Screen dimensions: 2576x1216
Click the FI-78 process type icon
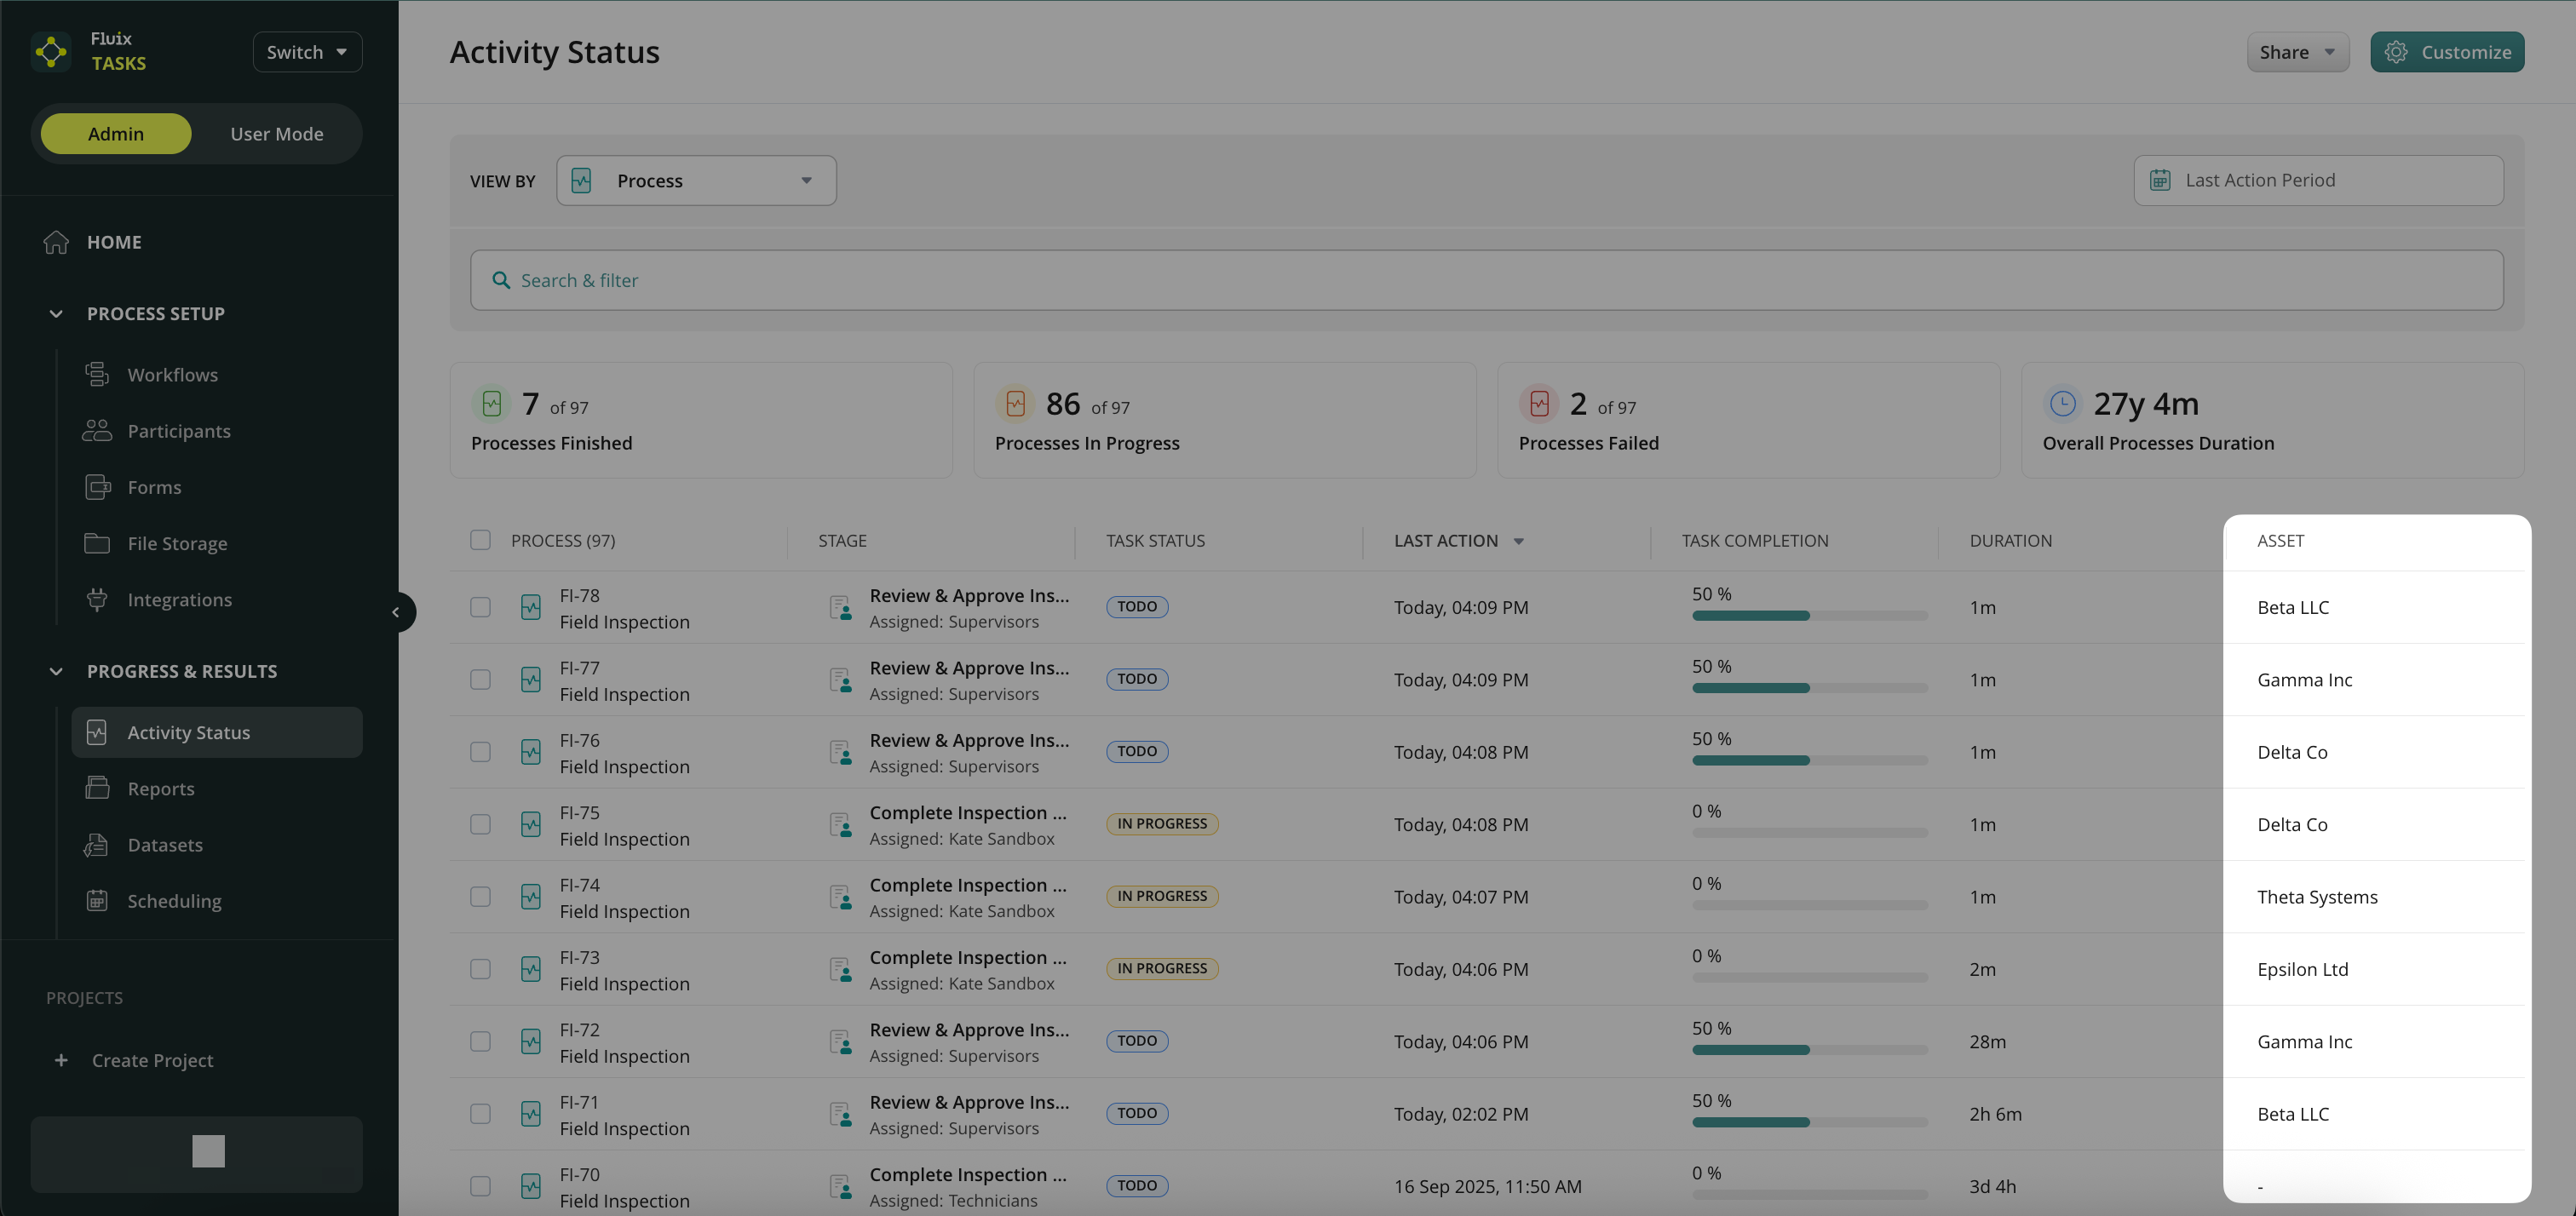(531, 607)
